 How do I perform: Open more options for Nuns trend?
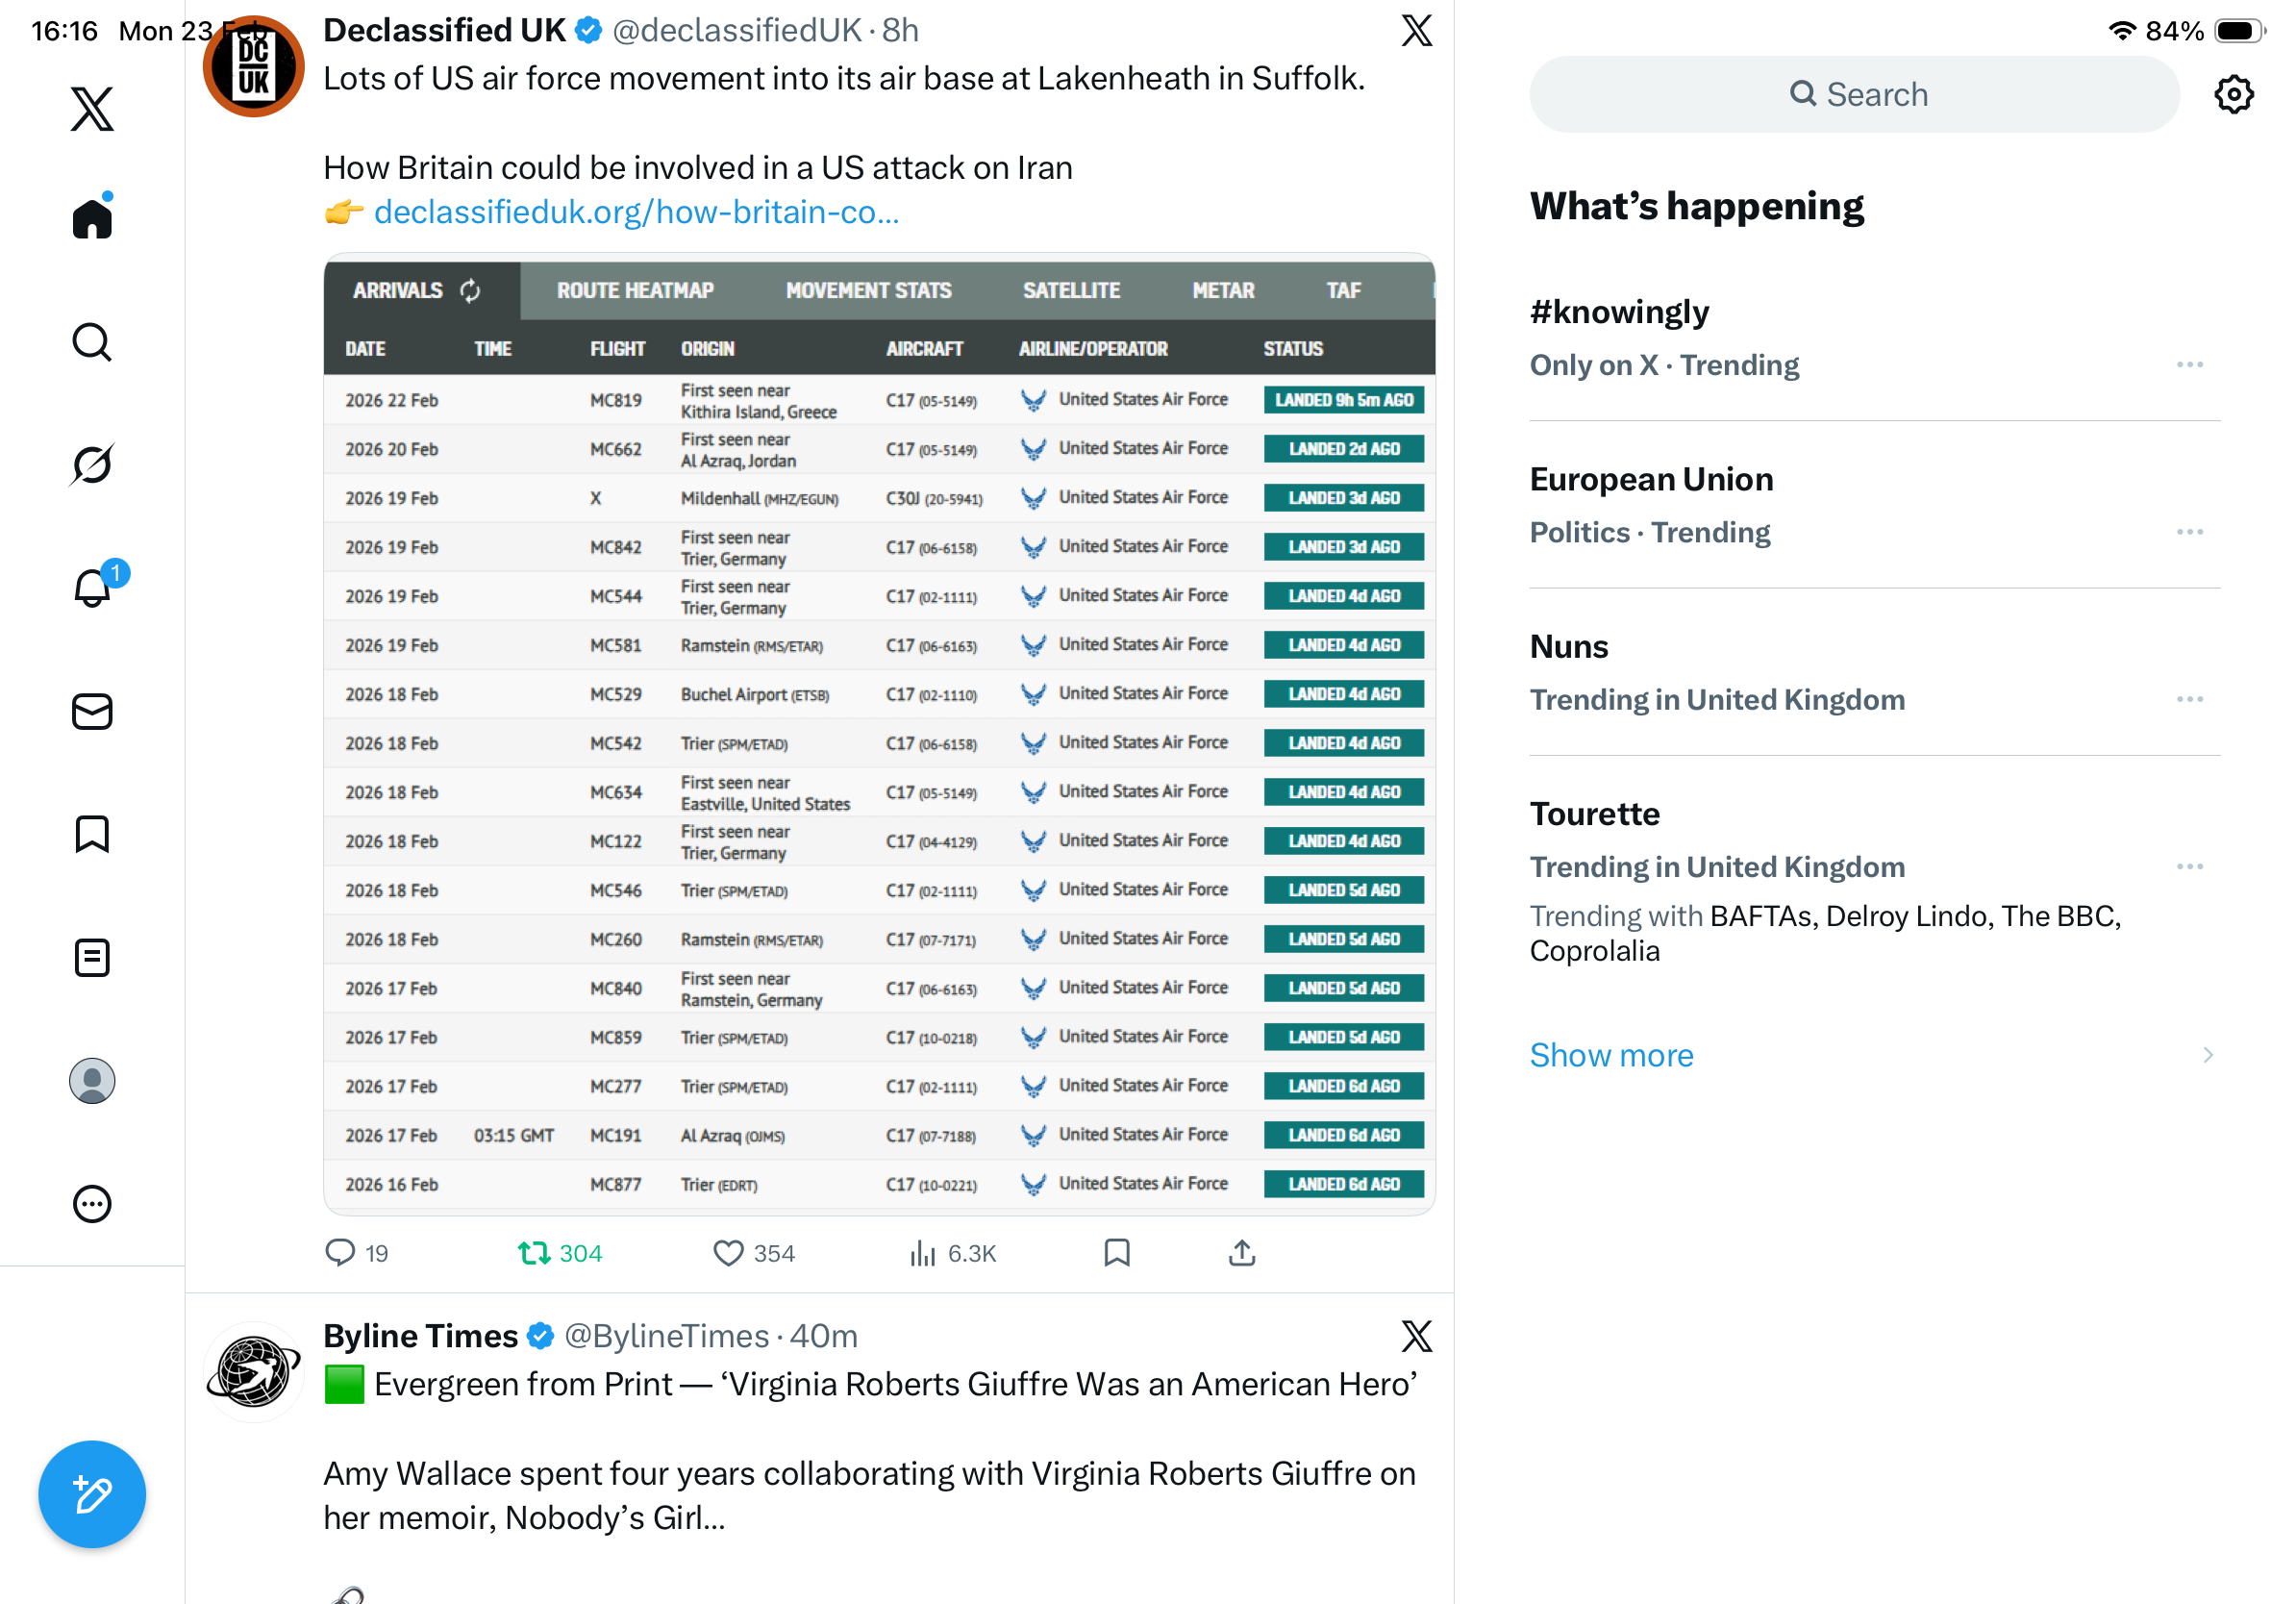(2189, 700)
